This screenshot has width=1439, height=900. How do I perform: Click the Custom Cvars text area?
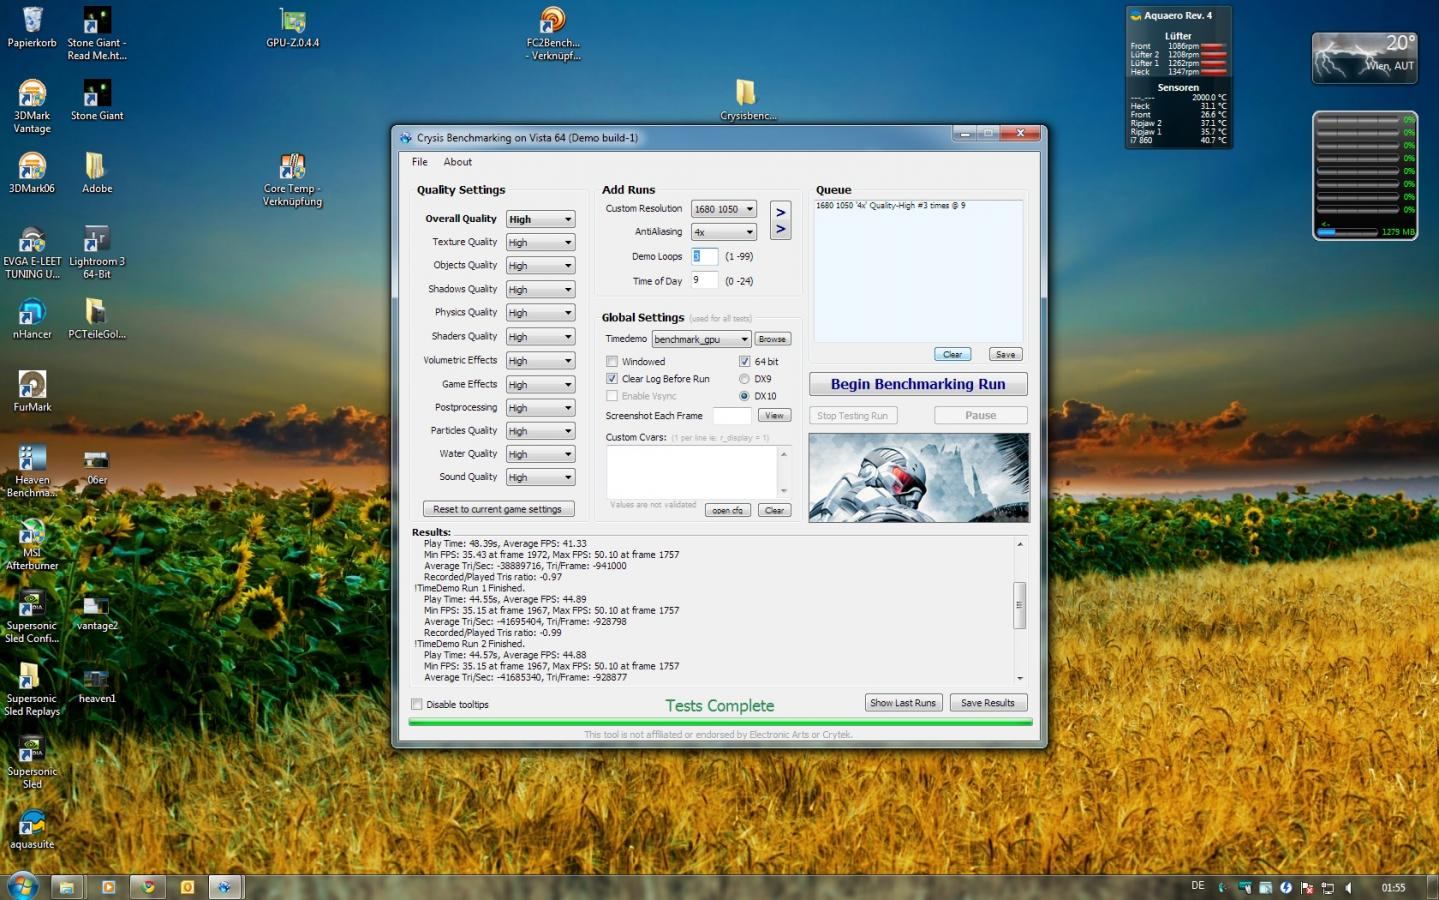click(692, 471)
